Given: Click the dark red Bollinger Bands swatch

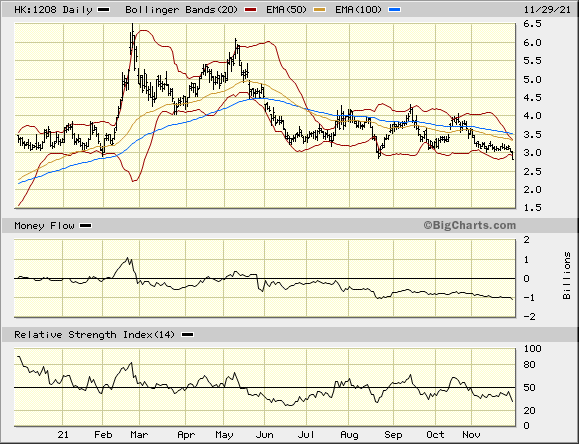Looking at the screenshot, I should point(251,10).
